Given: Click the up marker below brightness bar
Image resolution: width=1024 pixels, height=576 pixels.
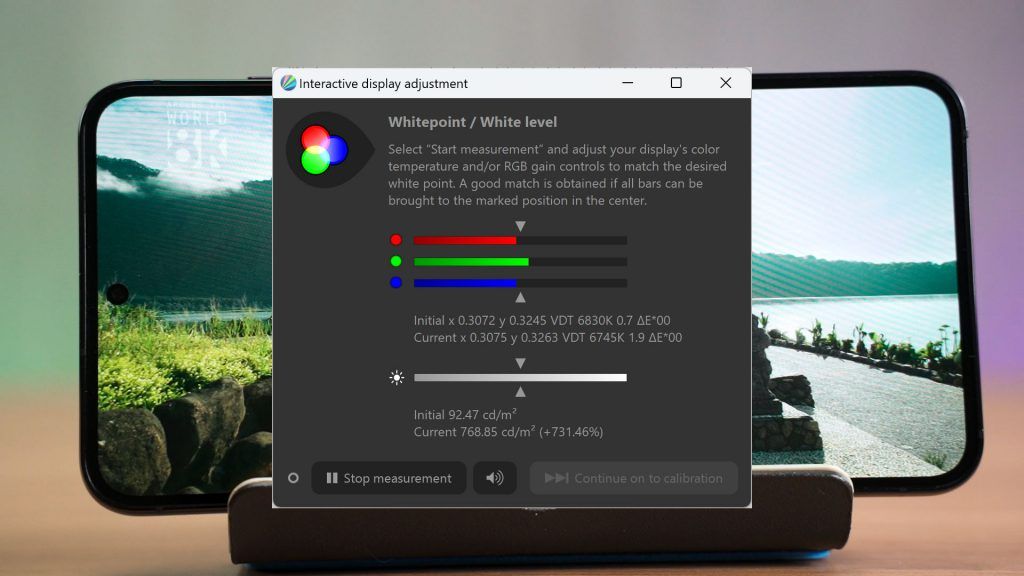Looking at the screenshot, I should 520,392.
